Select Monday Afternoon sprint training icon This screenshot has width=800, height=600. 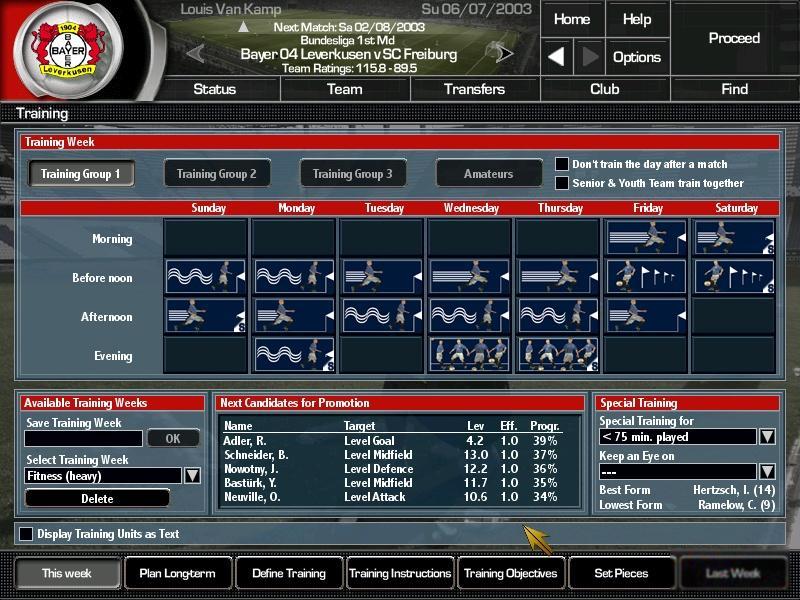[294, 316]
